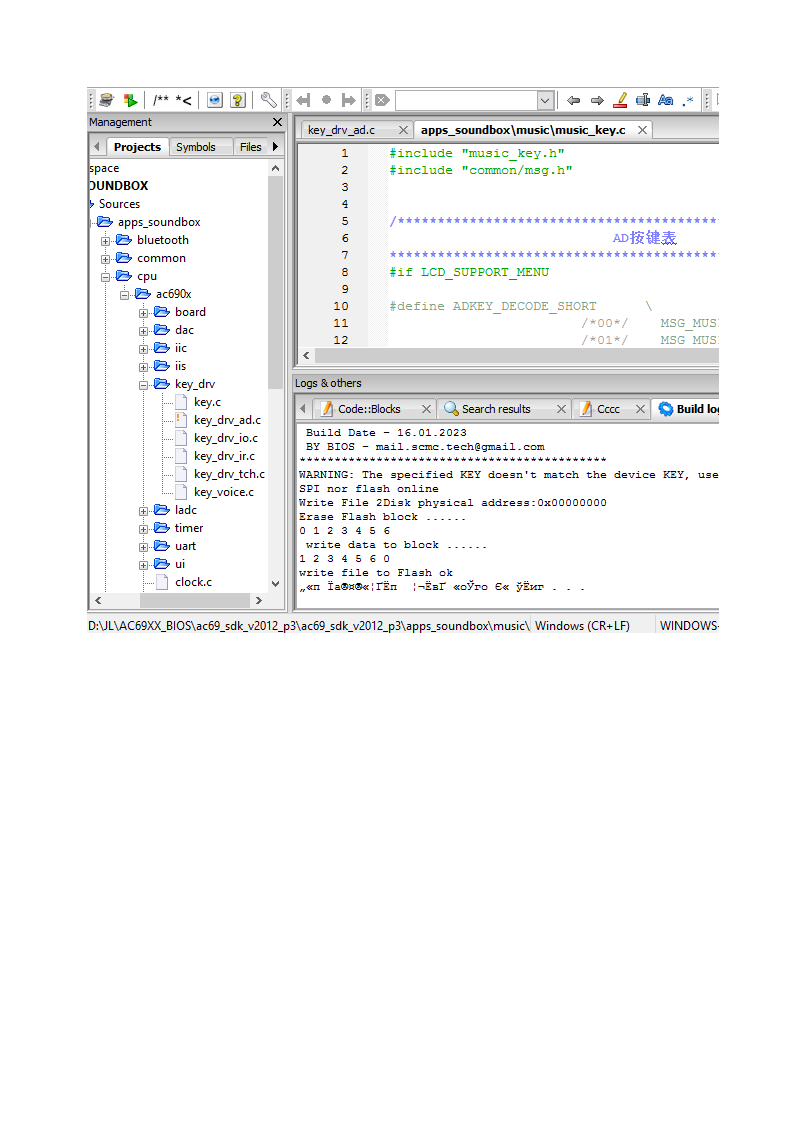
Task: Collapse the cpu folder
Action: coord(105,277)
